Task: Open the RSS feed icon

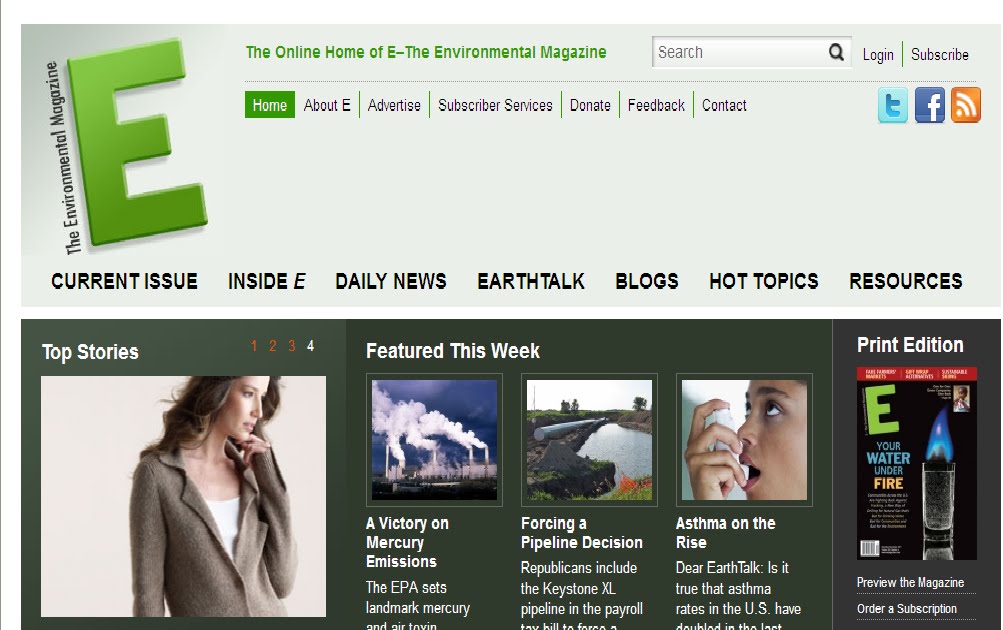Action: pyautogui.click(x=966, y=105)
